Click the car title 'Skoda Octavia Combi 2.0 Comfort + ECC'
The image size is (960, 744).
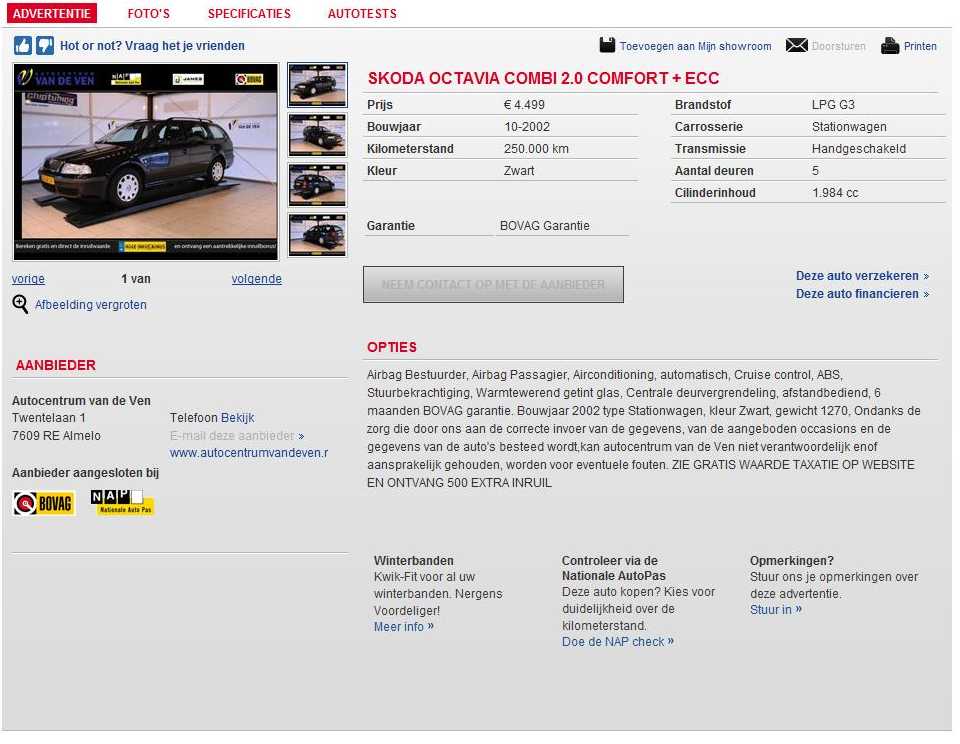[543, 78]
